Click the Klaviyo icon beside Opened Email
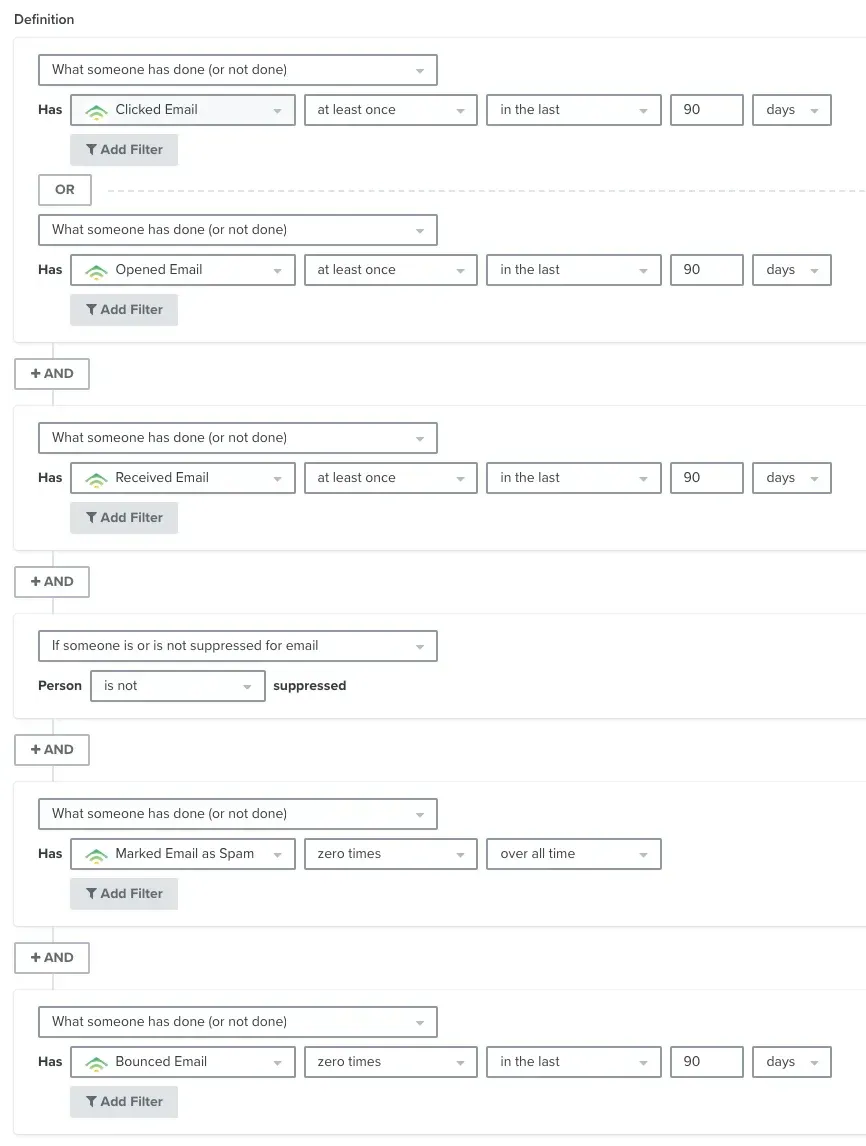 pos(96,270)
